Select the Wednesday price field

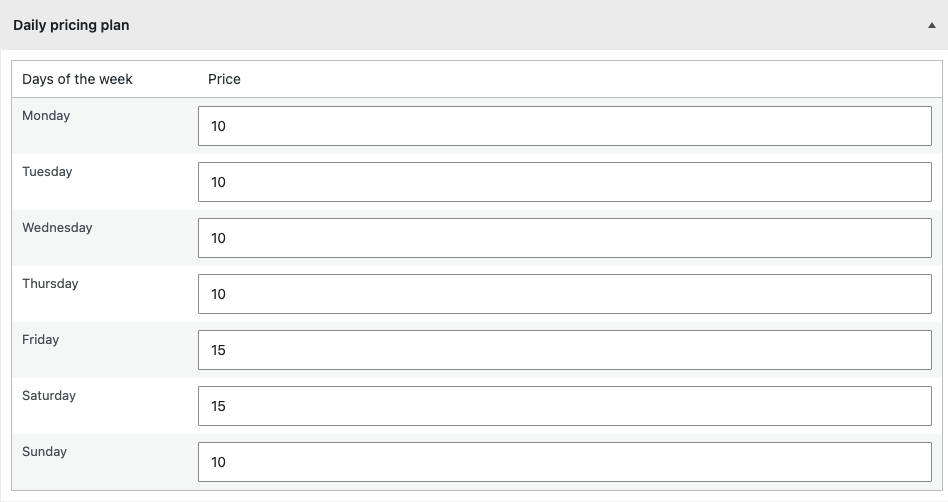point(565,238)
